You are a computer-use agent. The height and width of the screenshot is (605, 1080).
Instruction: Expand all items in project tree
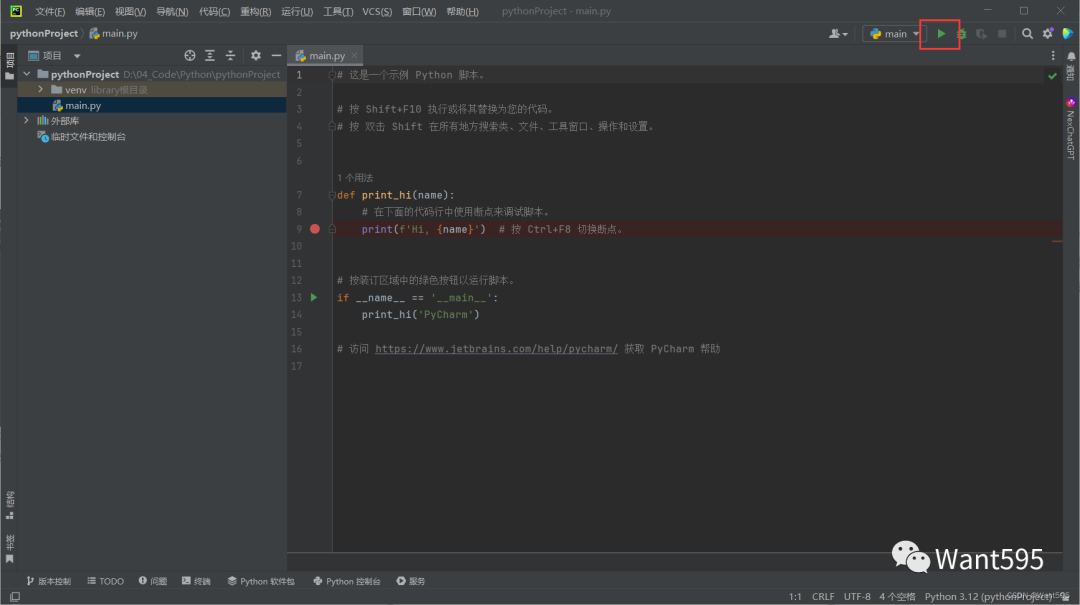(x=210, y=56)
